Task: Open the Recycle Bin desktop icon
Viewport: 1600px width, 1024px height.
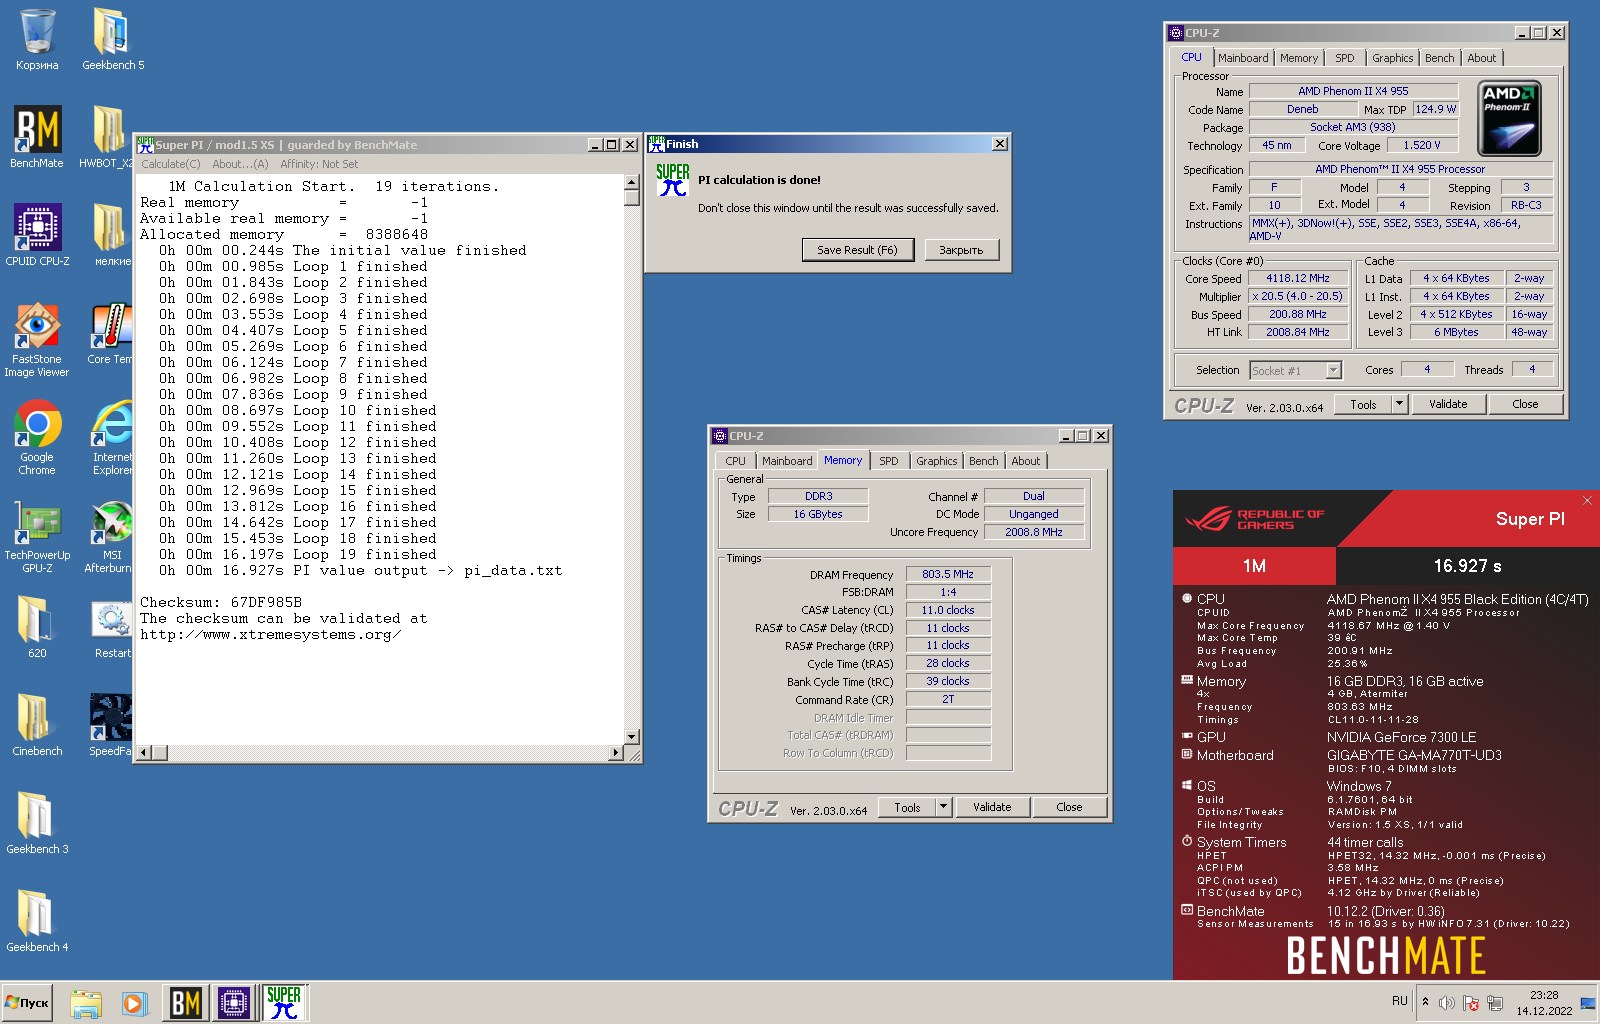Action: point(37,40)
